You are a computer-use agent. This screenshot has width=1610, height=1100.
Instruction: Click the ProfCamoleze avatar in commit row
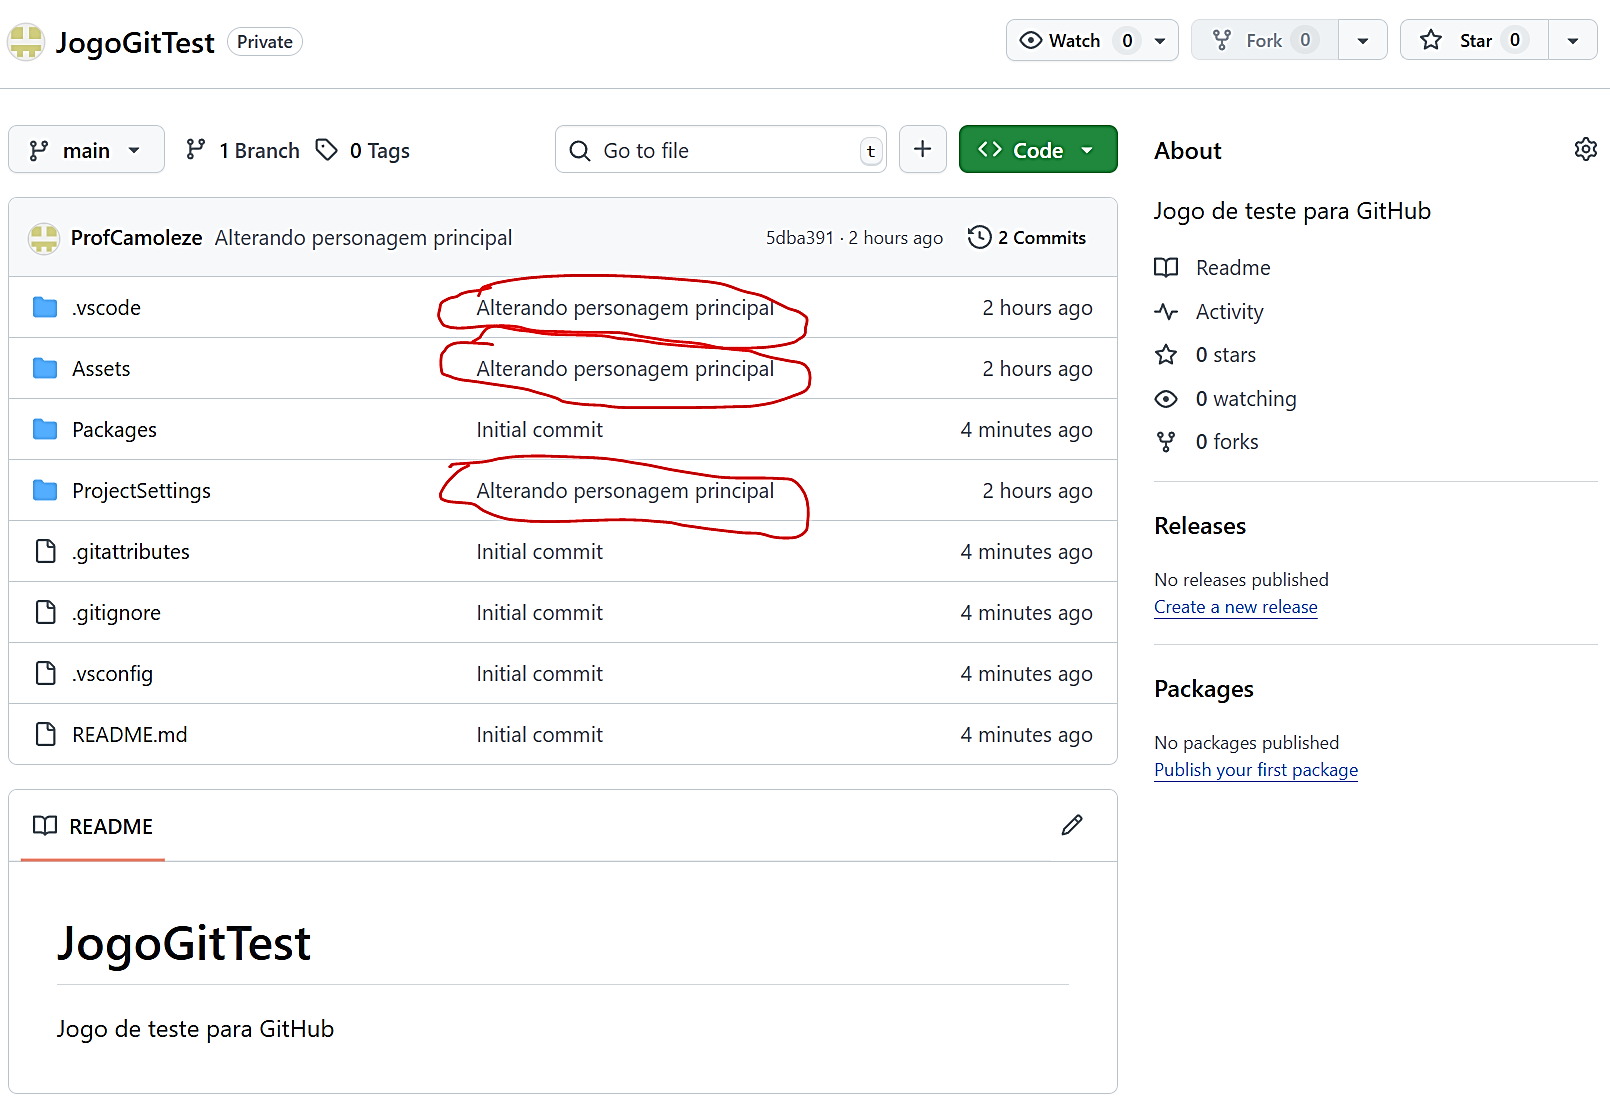pyautogui.click(x=44, y=238)
